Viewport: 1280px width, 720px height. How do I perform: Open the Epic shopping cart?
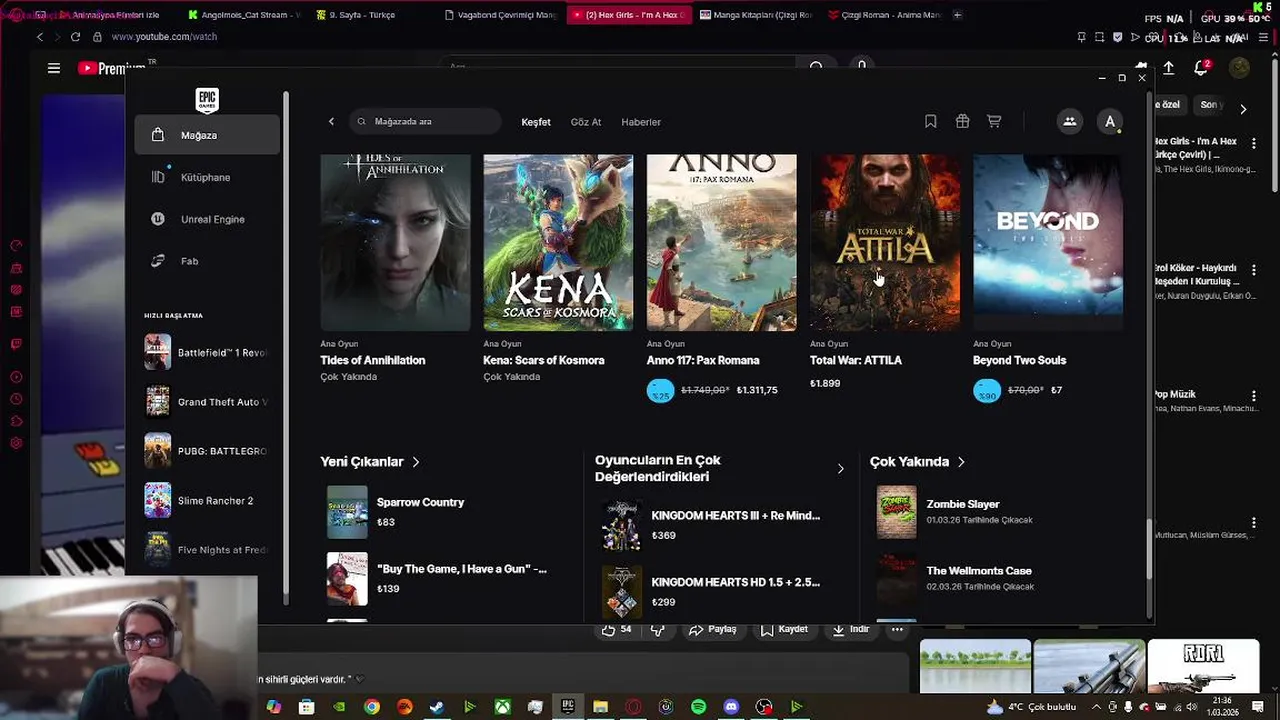point(994,121)
